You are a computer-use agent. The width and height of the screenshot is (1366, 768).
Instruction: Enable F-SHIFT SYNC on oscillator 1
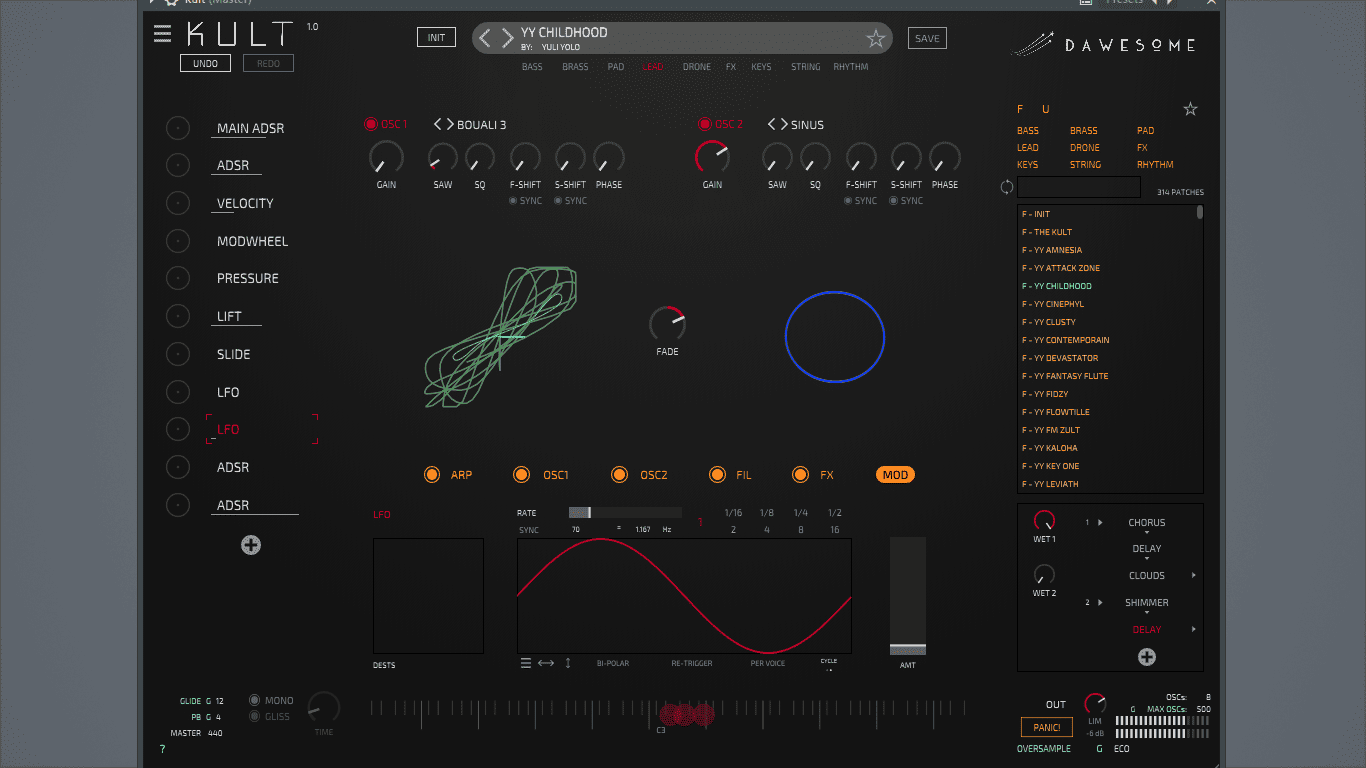pyautogui.click(x=513, y=201)
